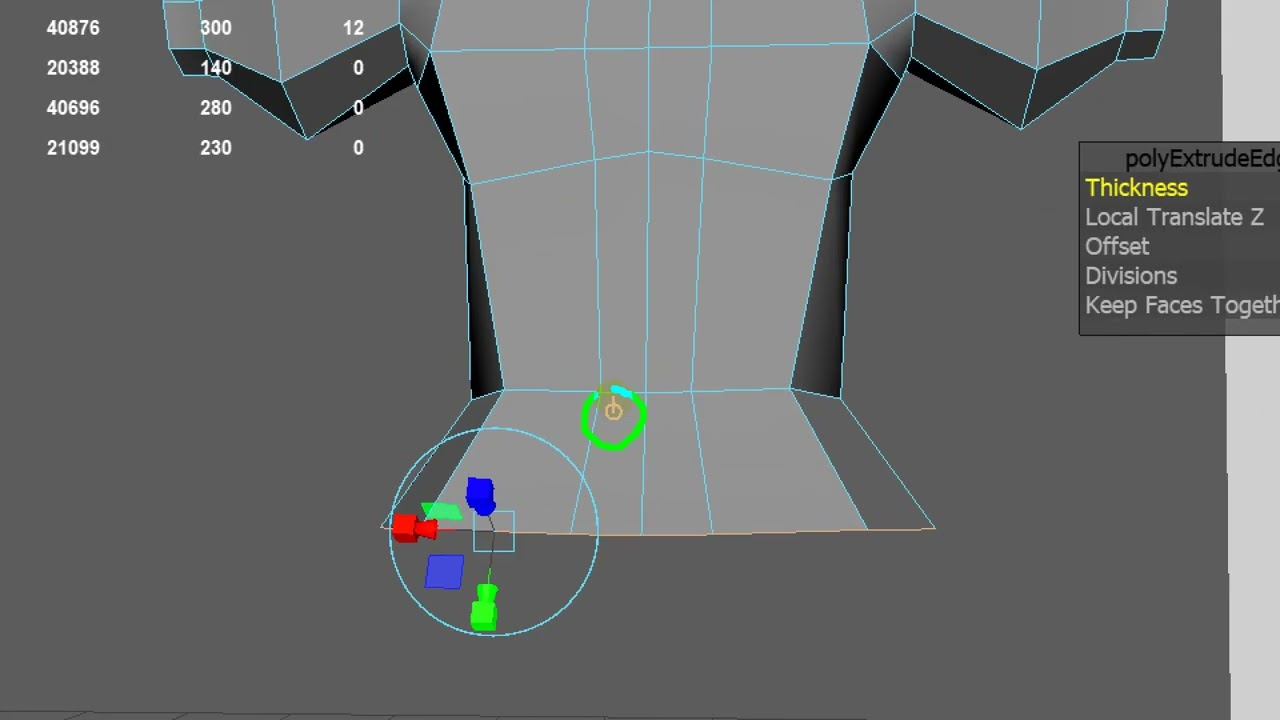The height and width of the screenshot is (720, 1280).
Task: Select the Keep Faces Together attribute
Action: coord(1182,305)
